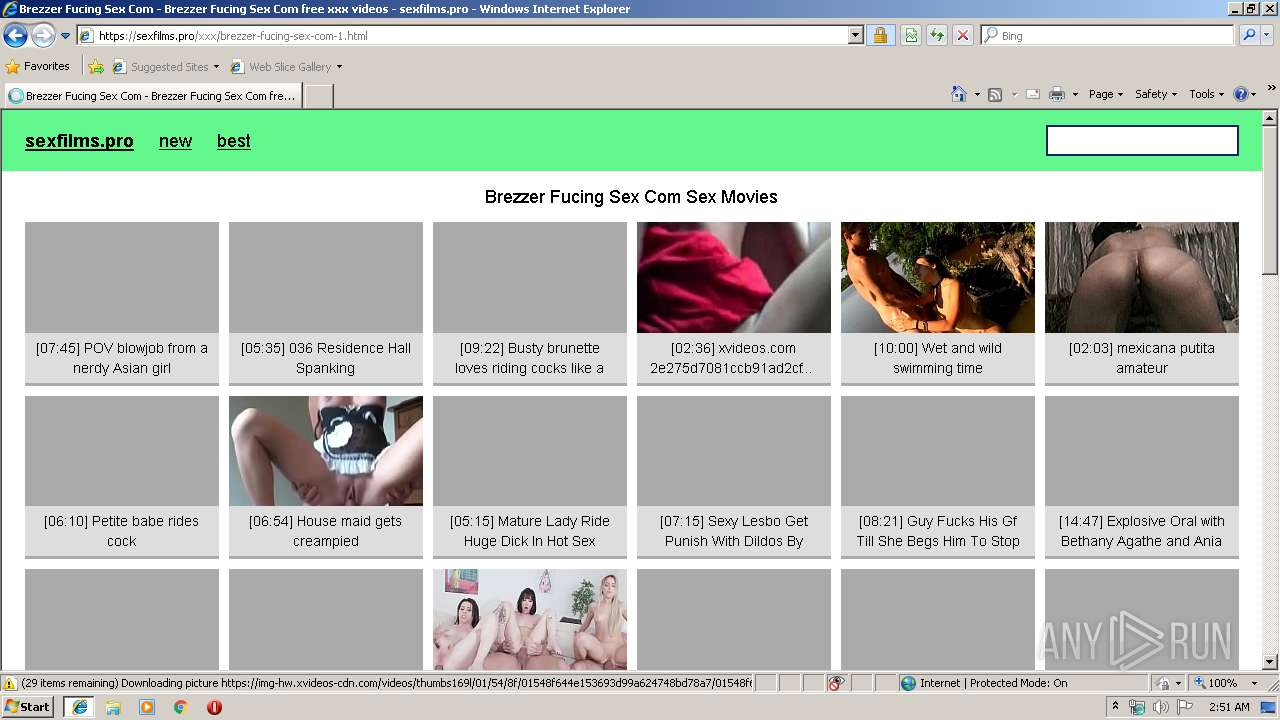Open the Windows Explorer folder taskbar icon
This screenshot has width=1280, height=720.
tap(113, 706)
